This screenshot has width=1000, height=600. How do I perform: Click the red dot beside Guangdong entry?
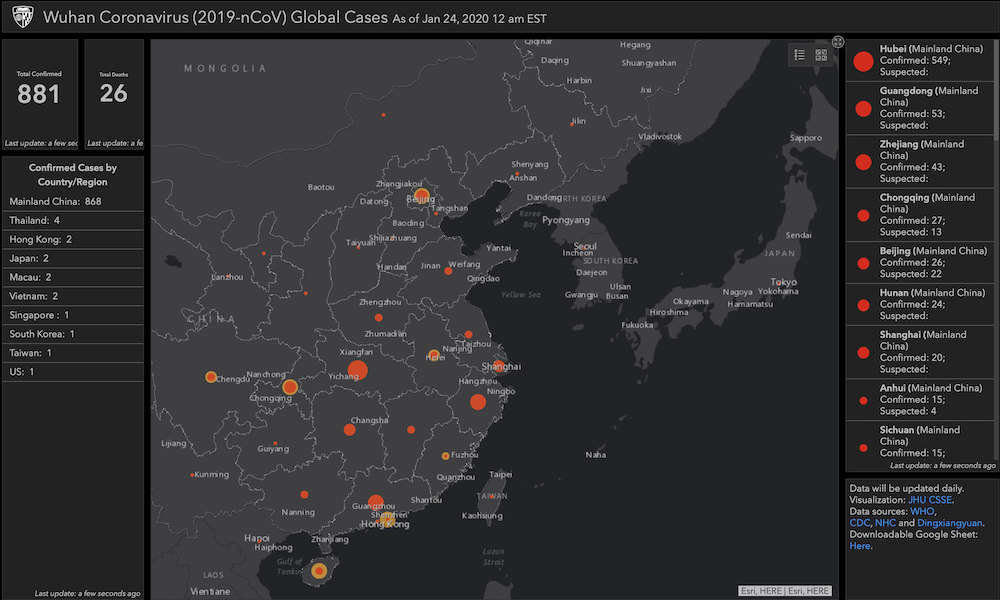pyautogui.click(x=863, y=108)
